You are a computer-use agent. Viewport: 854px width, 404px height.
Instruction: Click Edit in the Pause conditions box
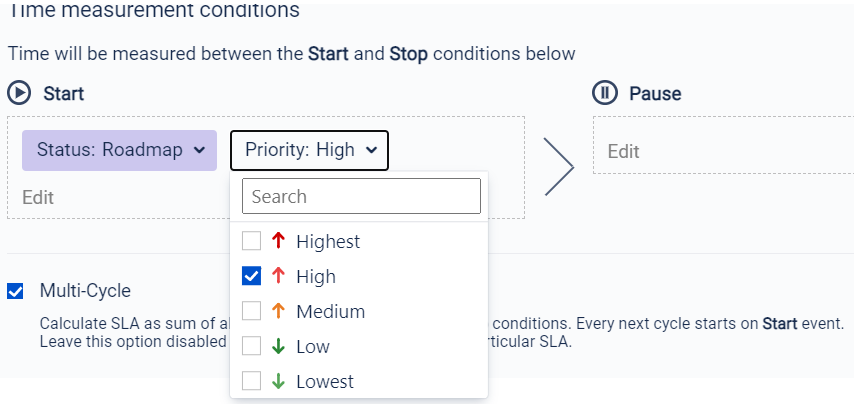(x=623, y=151)
